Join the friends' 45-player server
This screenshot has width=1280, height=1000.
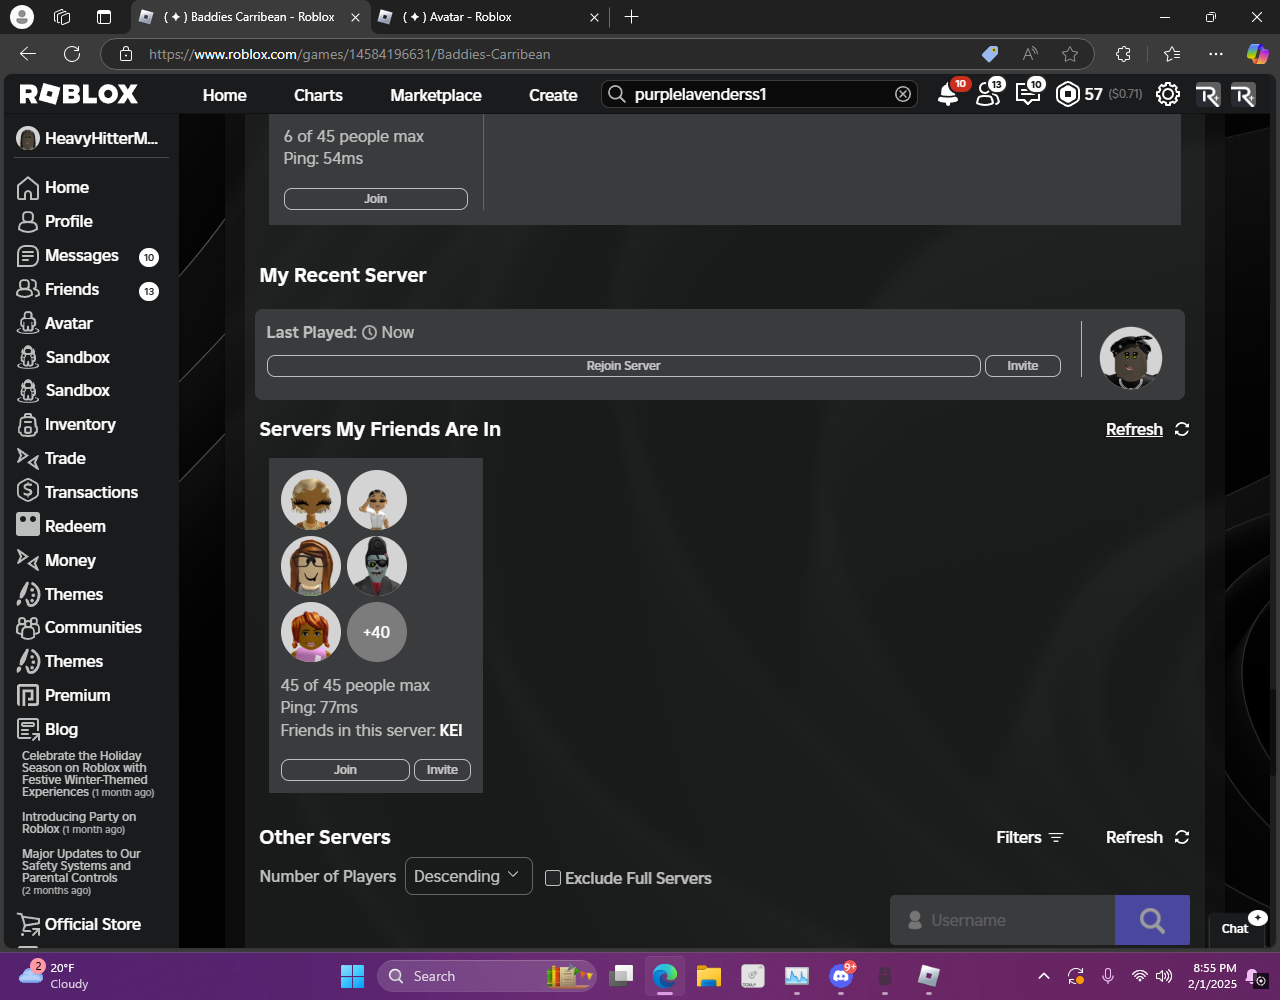coord(345,770)
